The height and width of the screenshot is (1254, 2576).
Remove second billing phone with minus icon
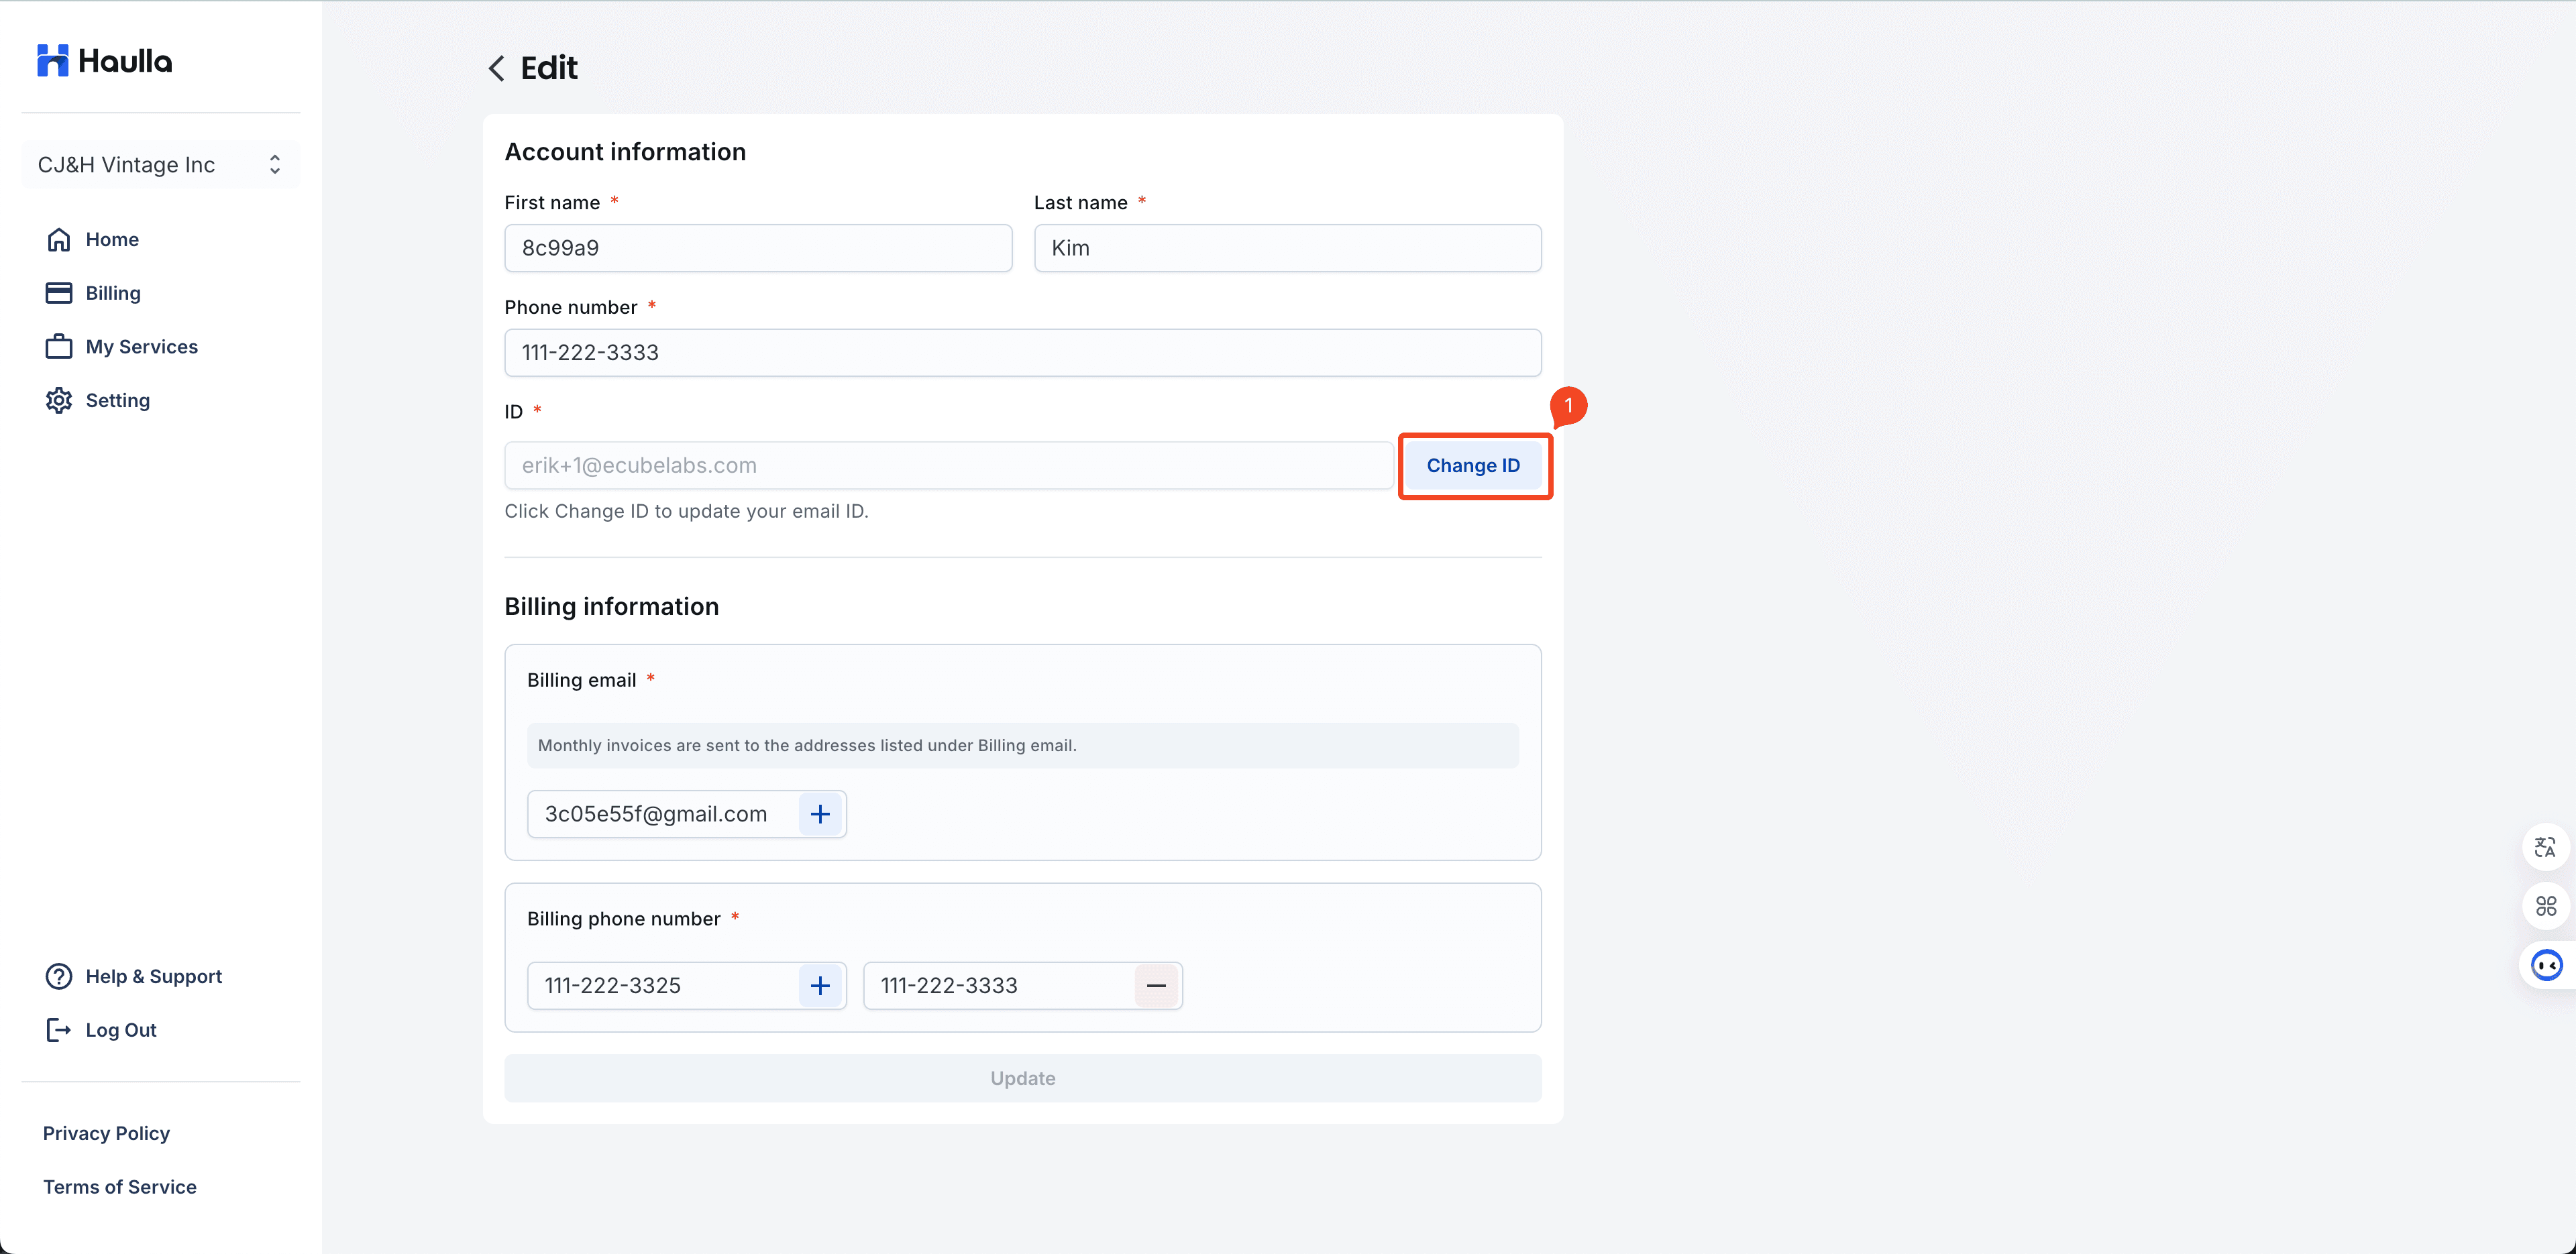1156,986
